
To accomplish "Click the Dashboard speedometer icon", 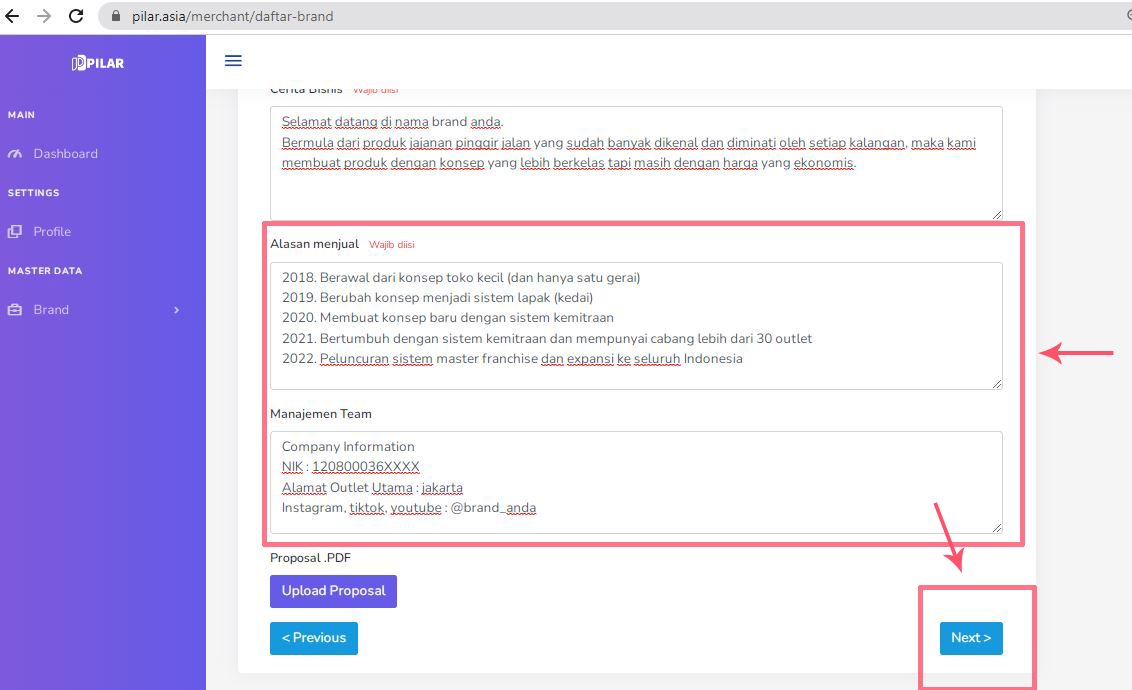I will pyautogui.click(x=14, y=154).
